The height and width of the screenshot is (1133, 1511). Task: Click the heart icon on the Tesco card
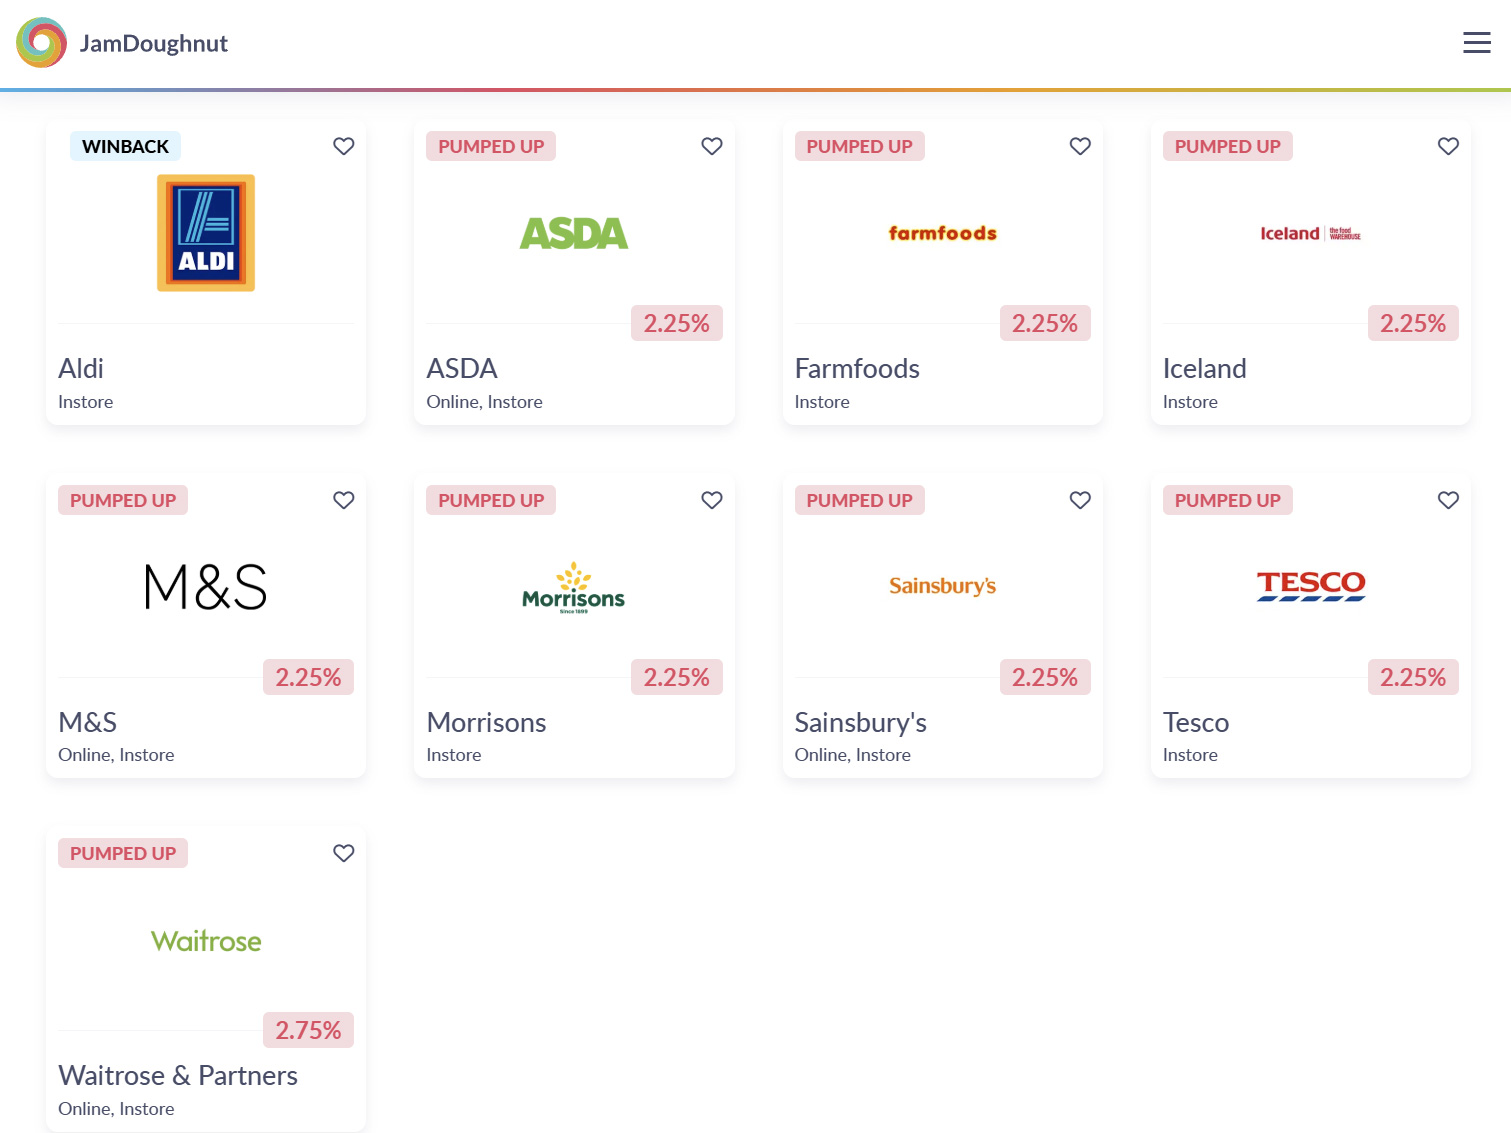click(1448, 500)
